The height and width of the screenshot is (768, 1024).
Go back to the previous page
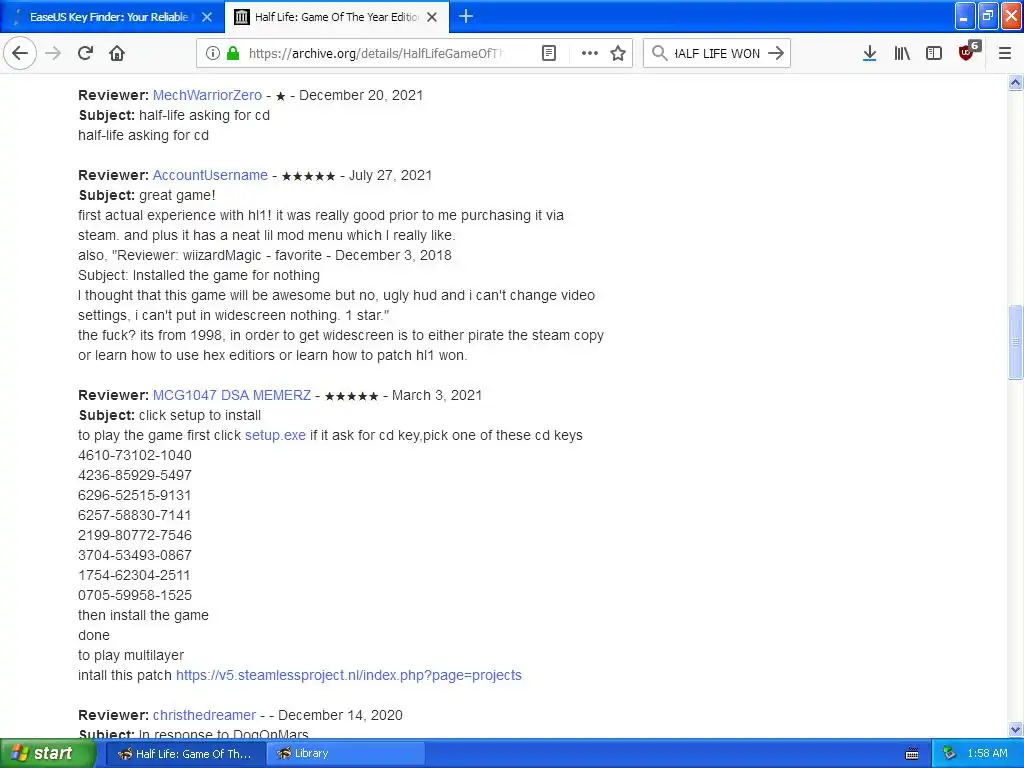tap(20, 53)
